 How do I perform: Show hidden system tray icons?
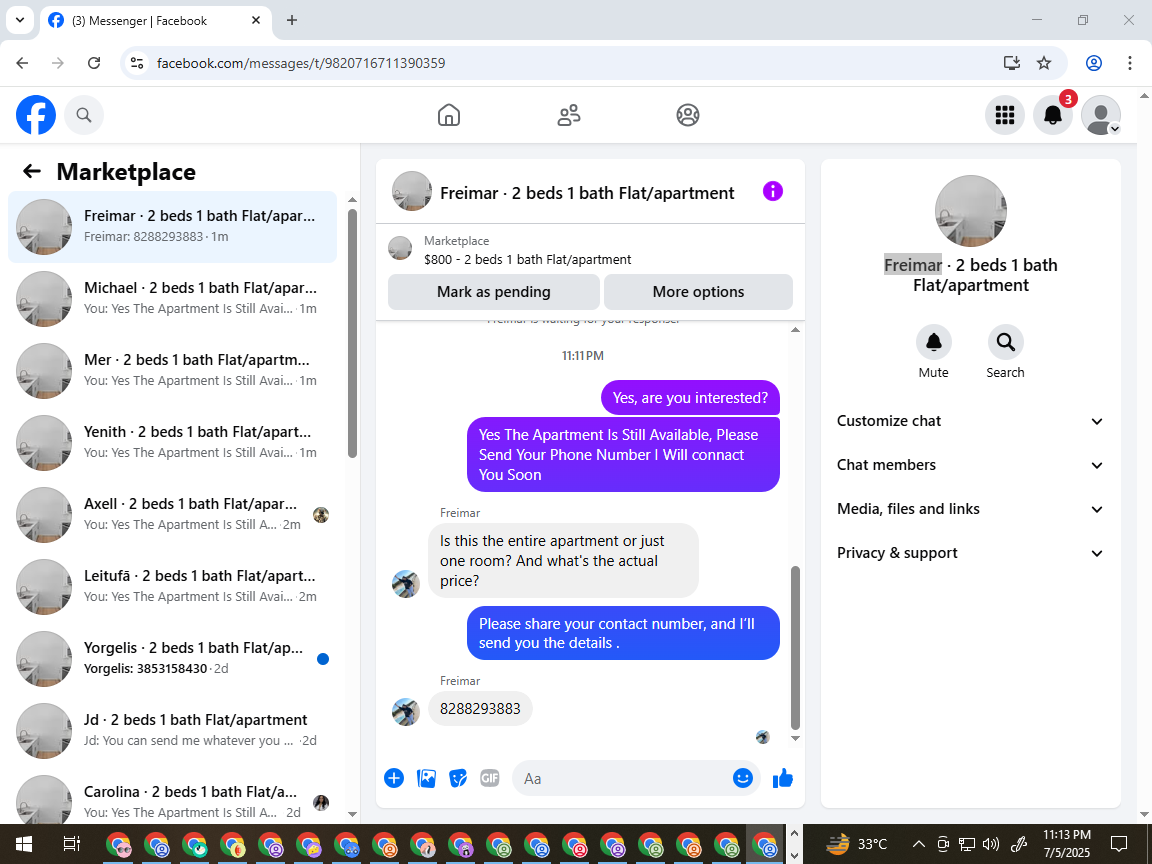(x=918, y=843)
